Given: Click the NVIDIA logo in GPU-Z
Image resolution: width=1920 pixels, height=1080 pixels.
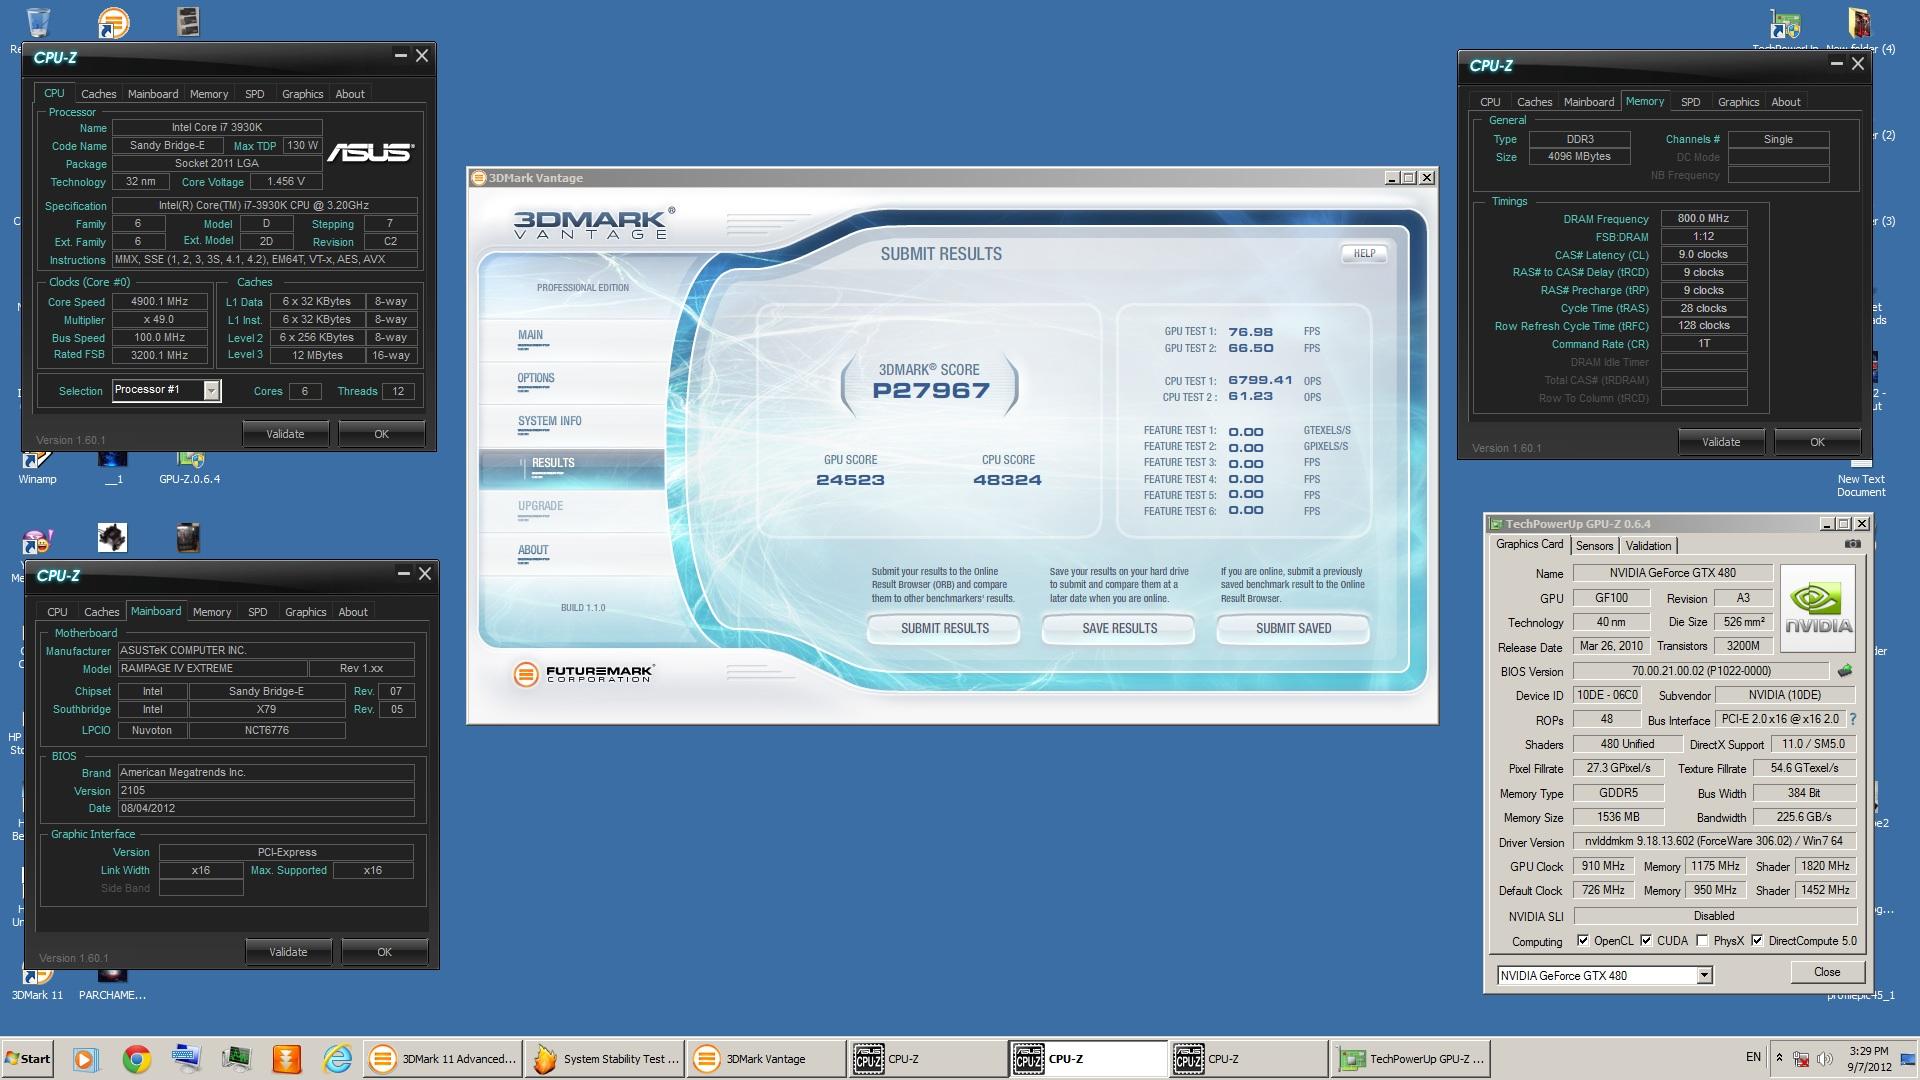Looking at the screenshot, I should tap(1818, 609).
